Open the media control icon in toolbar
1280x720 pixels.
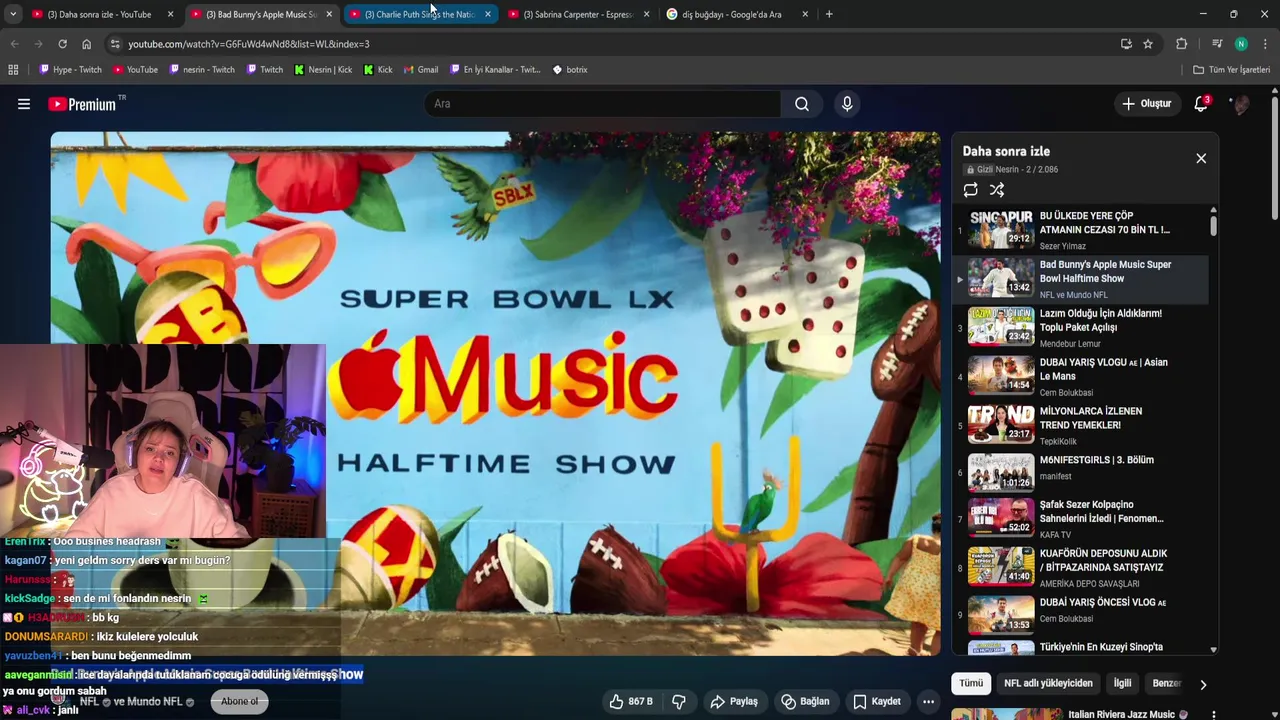pos(1217,44)
